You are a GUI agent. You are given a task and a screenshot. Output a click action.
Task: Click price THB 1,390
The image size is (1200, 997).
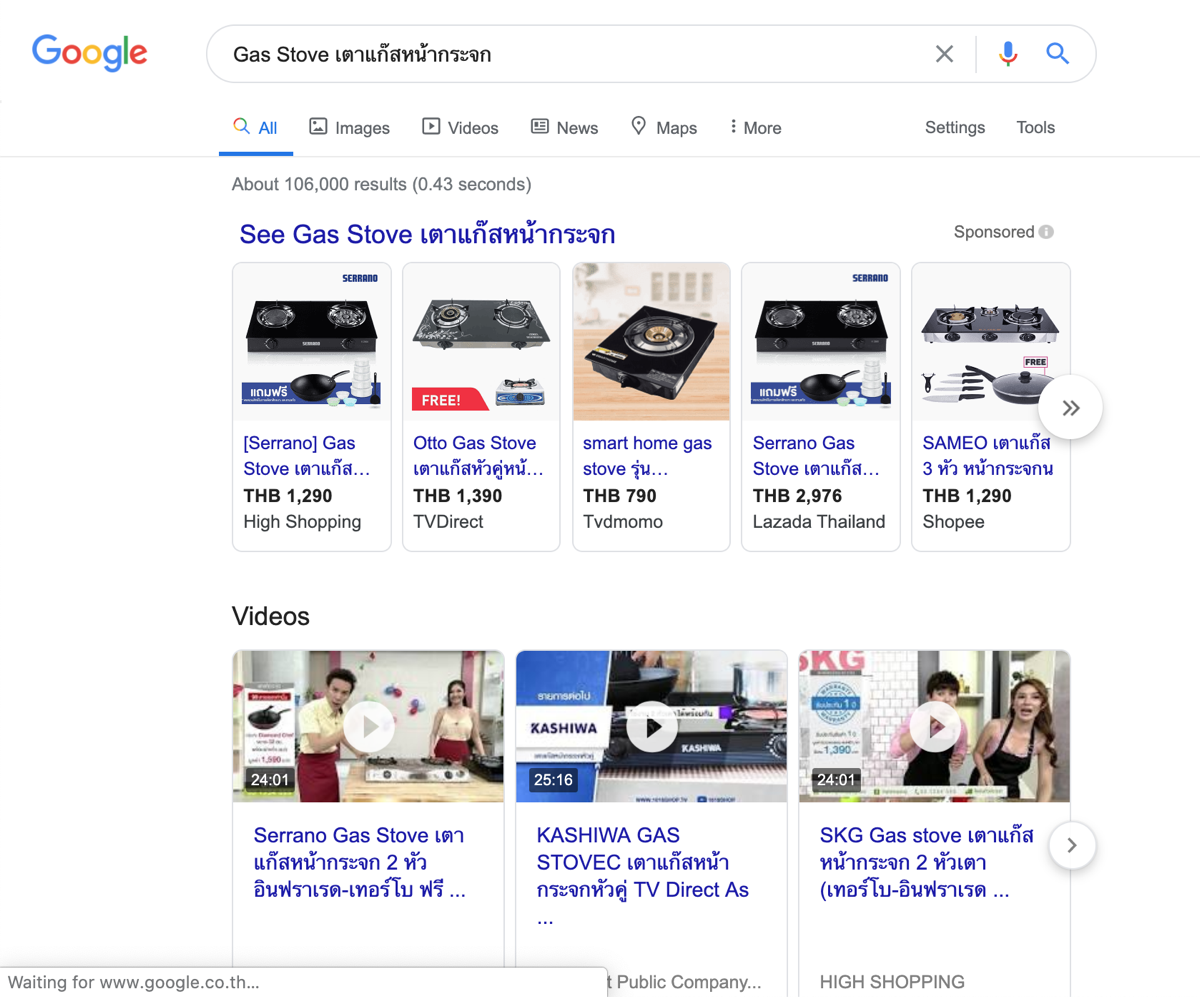click(458, 496)
